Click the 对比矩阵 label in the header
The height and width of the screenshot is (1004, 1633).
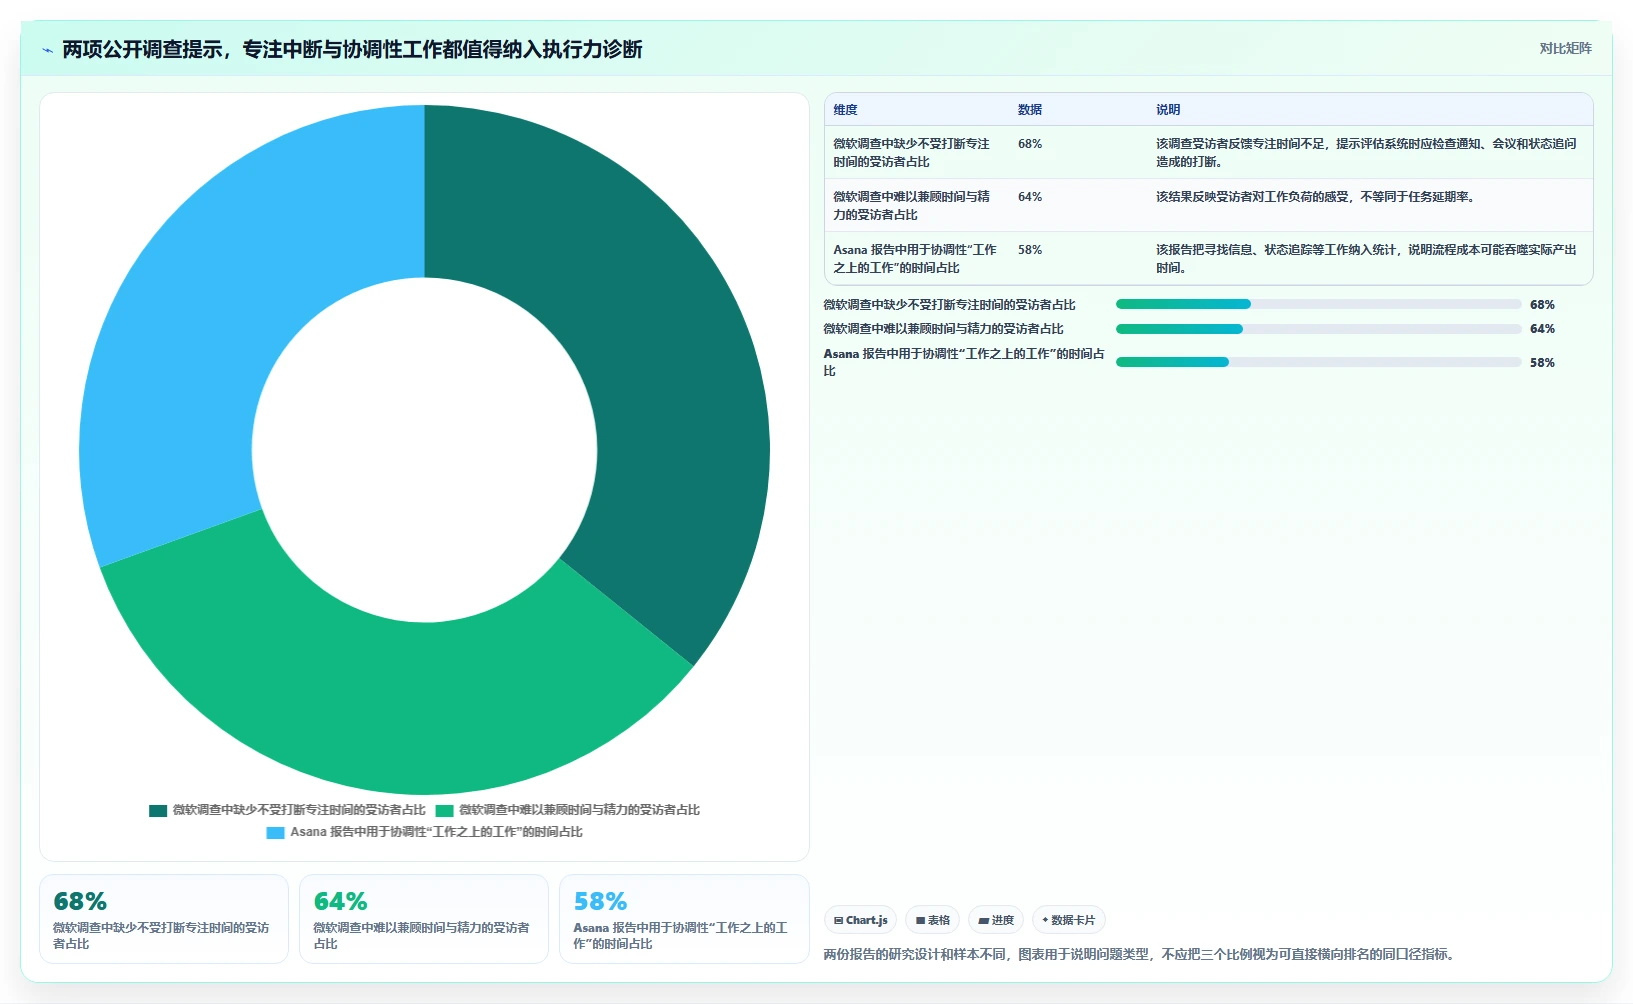click(x=1565, y=48)
